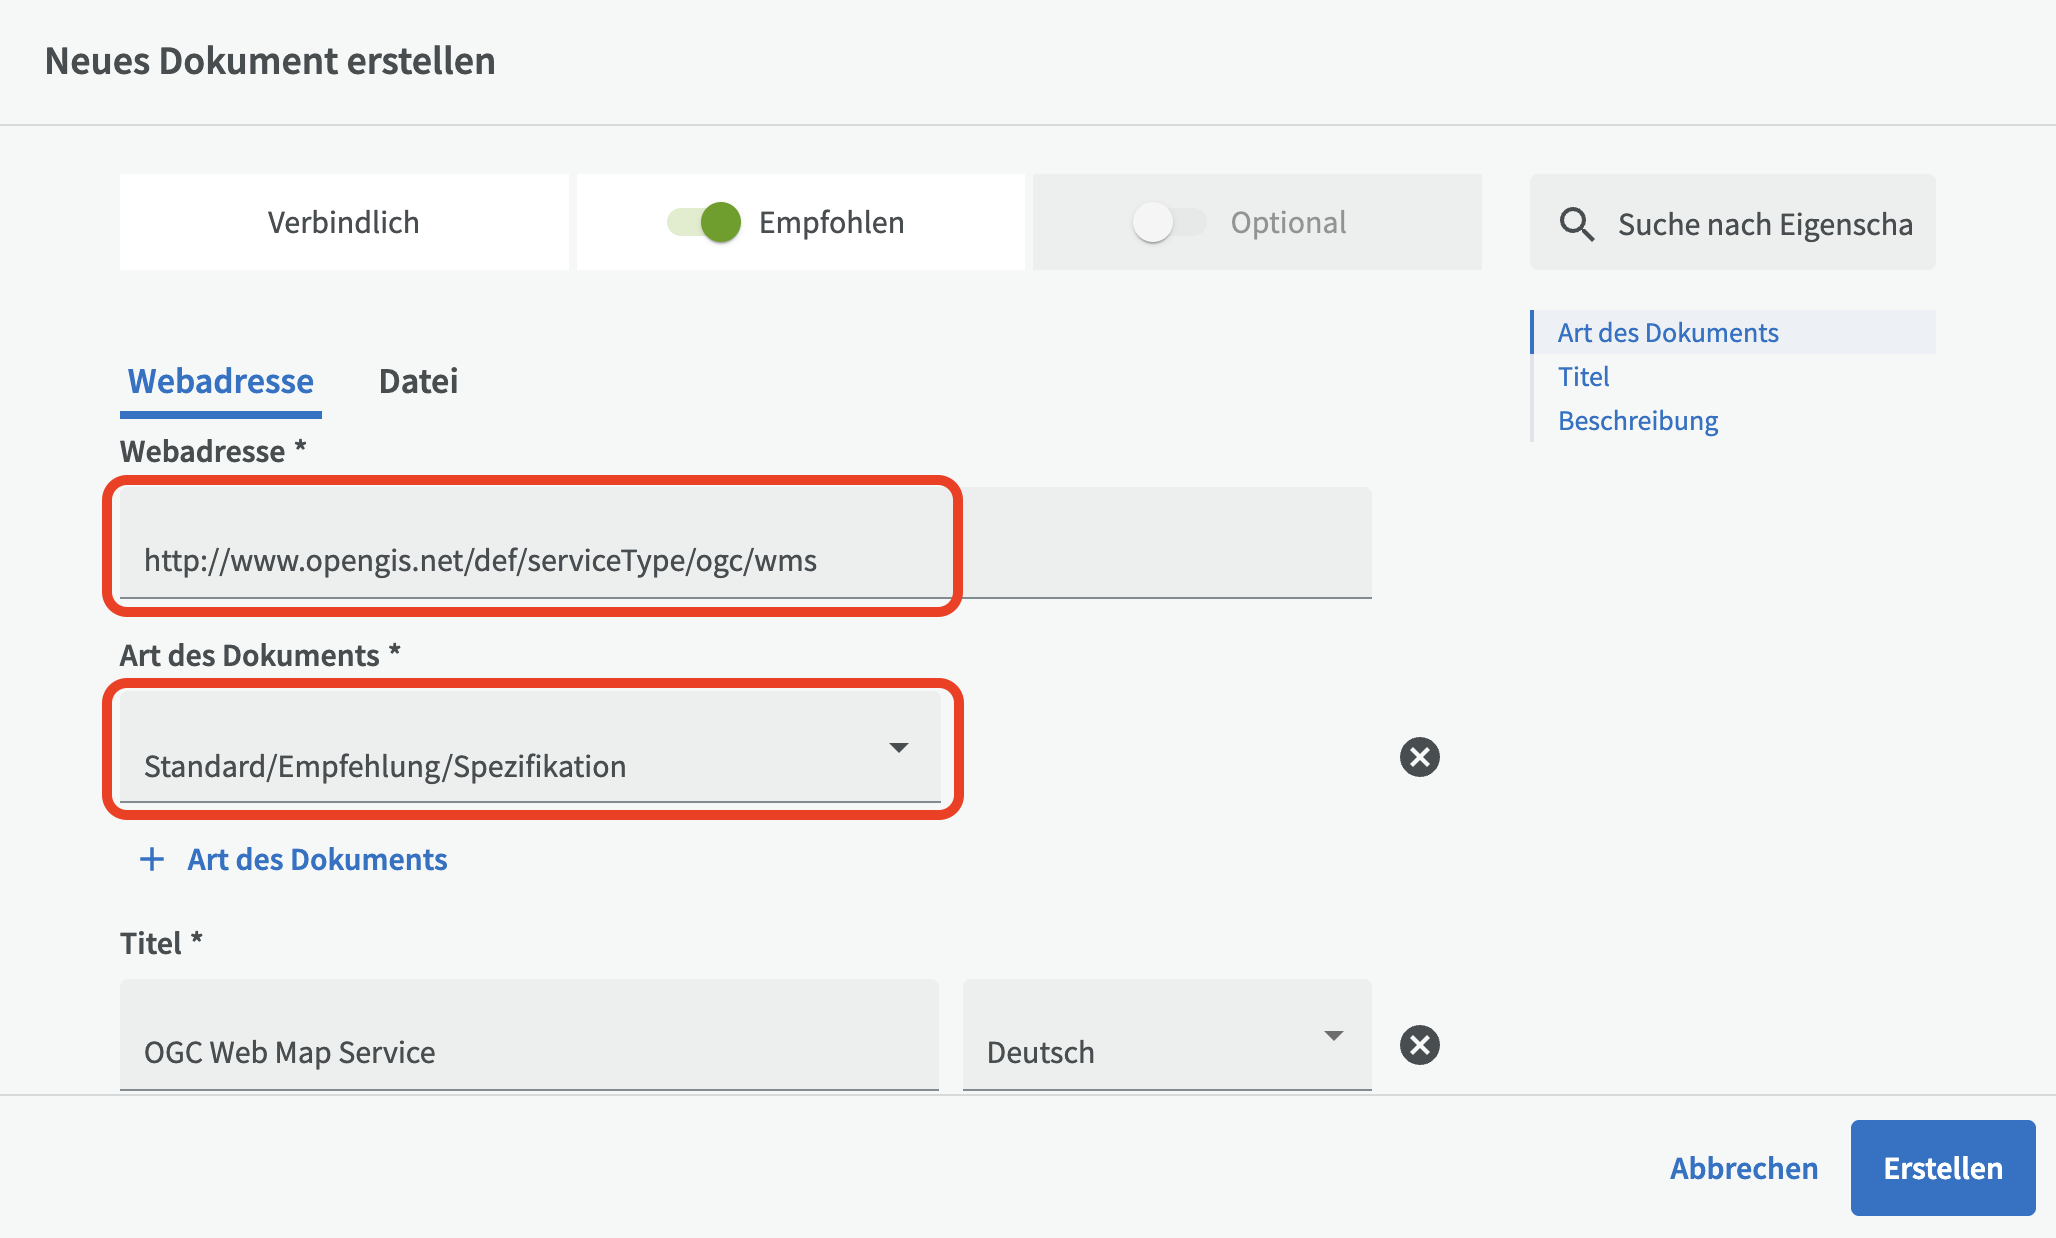The image size is (2056, 1238).
Task: Click the search magnifier icon
Action: tap(1576, 224)
